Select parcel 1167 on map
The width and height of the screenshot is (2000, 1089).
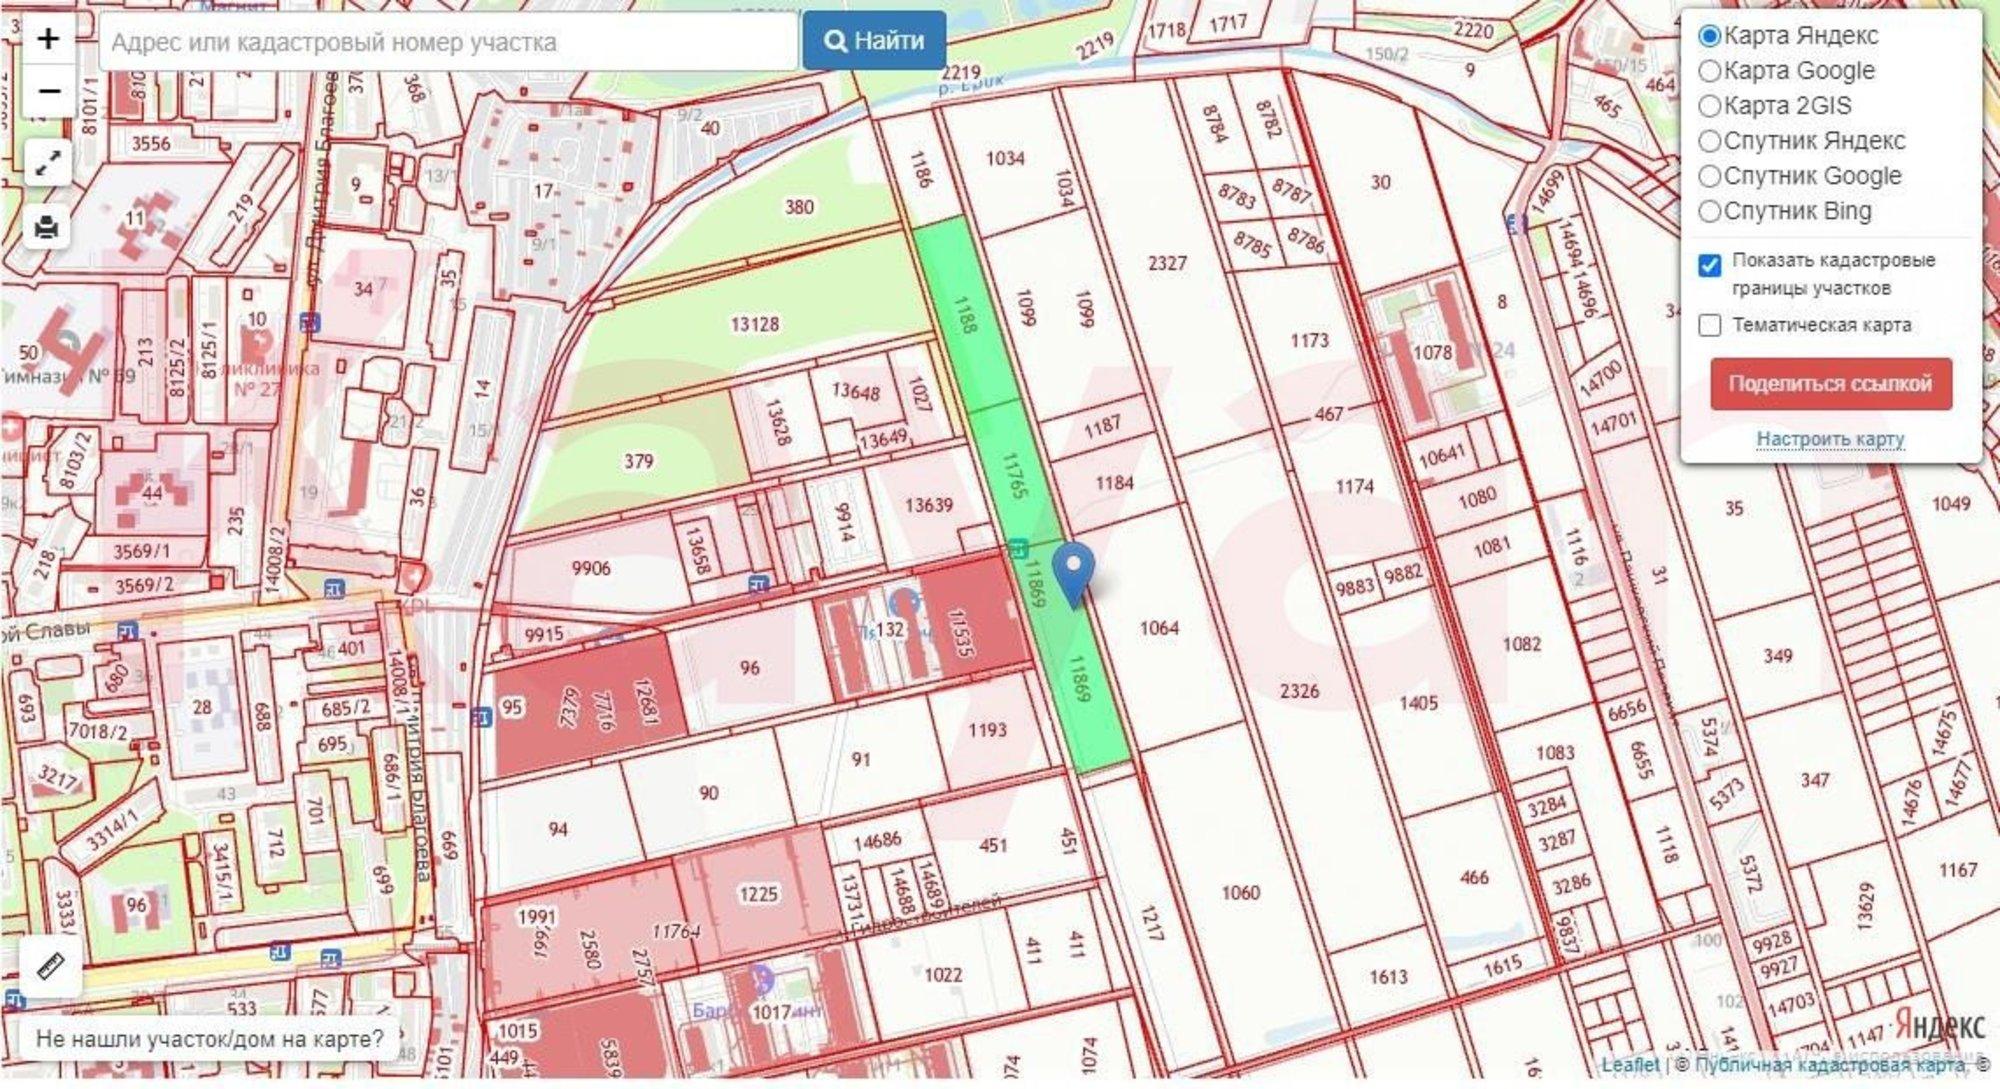1957,870
